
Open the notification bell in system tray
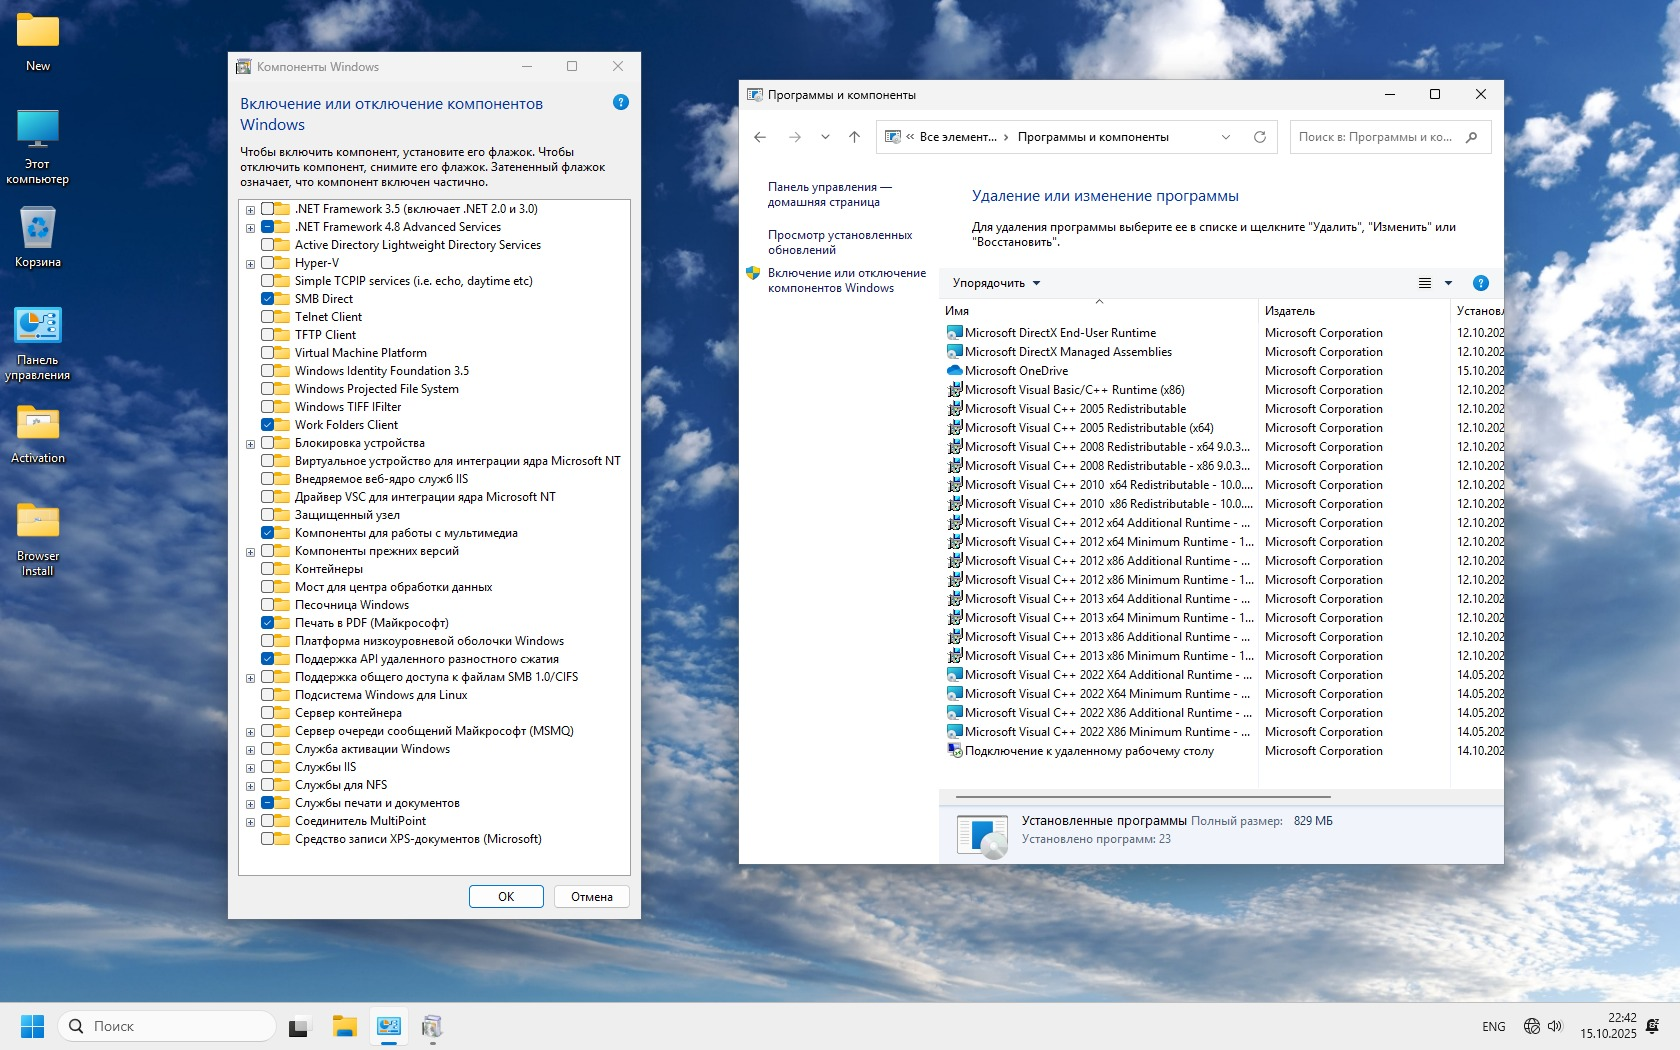point(1653,1026)
